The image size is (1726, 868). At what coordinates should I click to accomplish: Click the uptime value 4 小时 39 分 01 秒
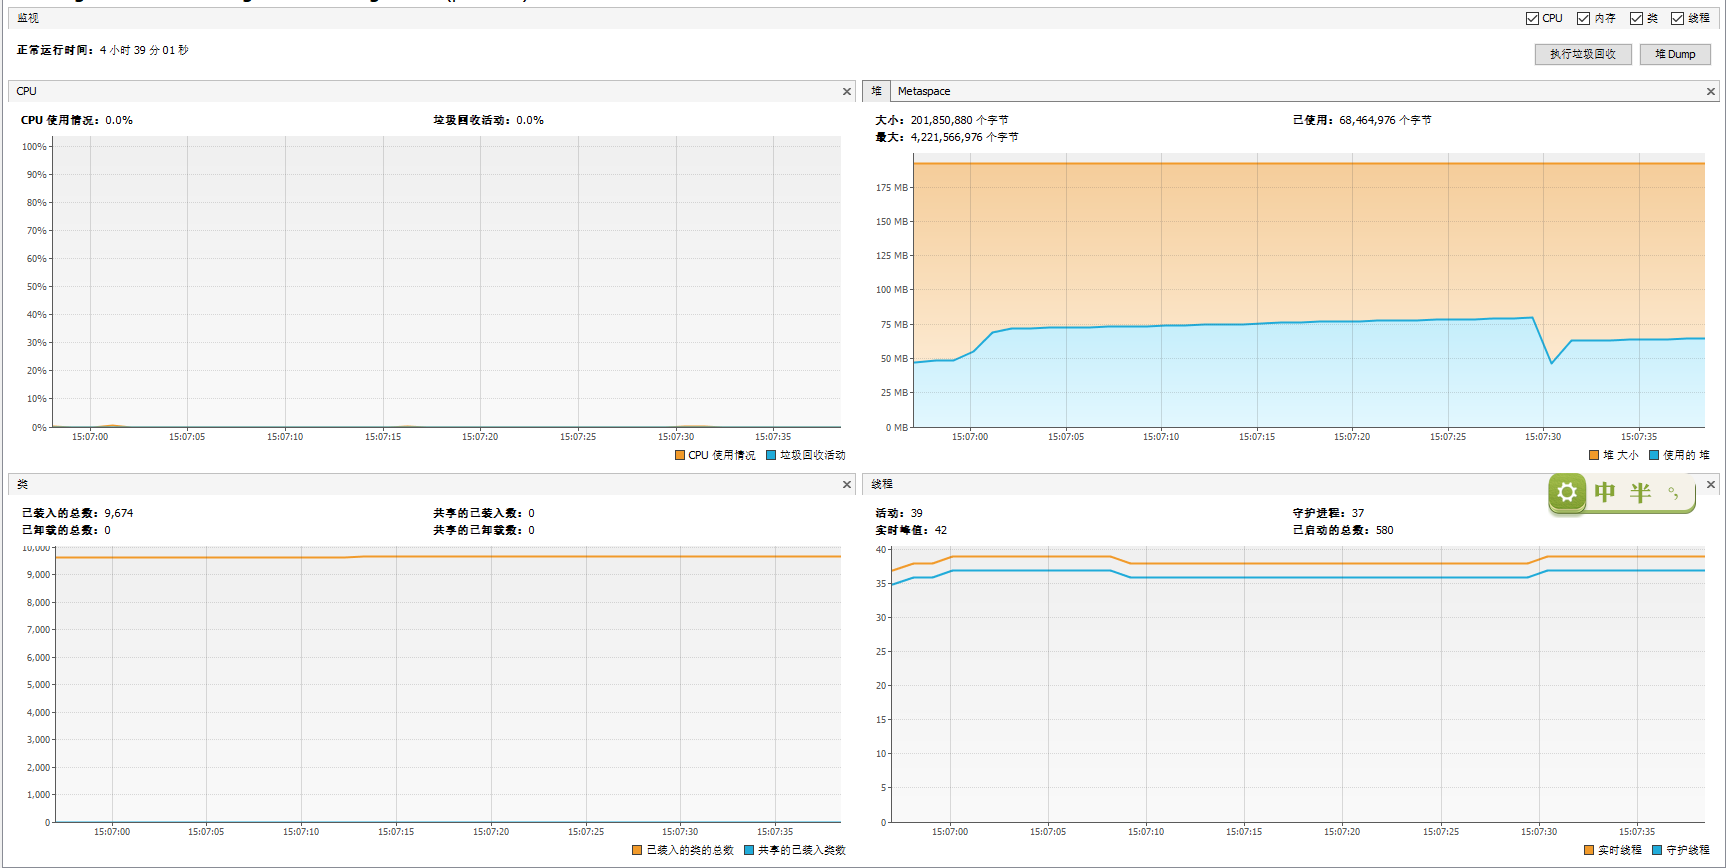point(144,50)
